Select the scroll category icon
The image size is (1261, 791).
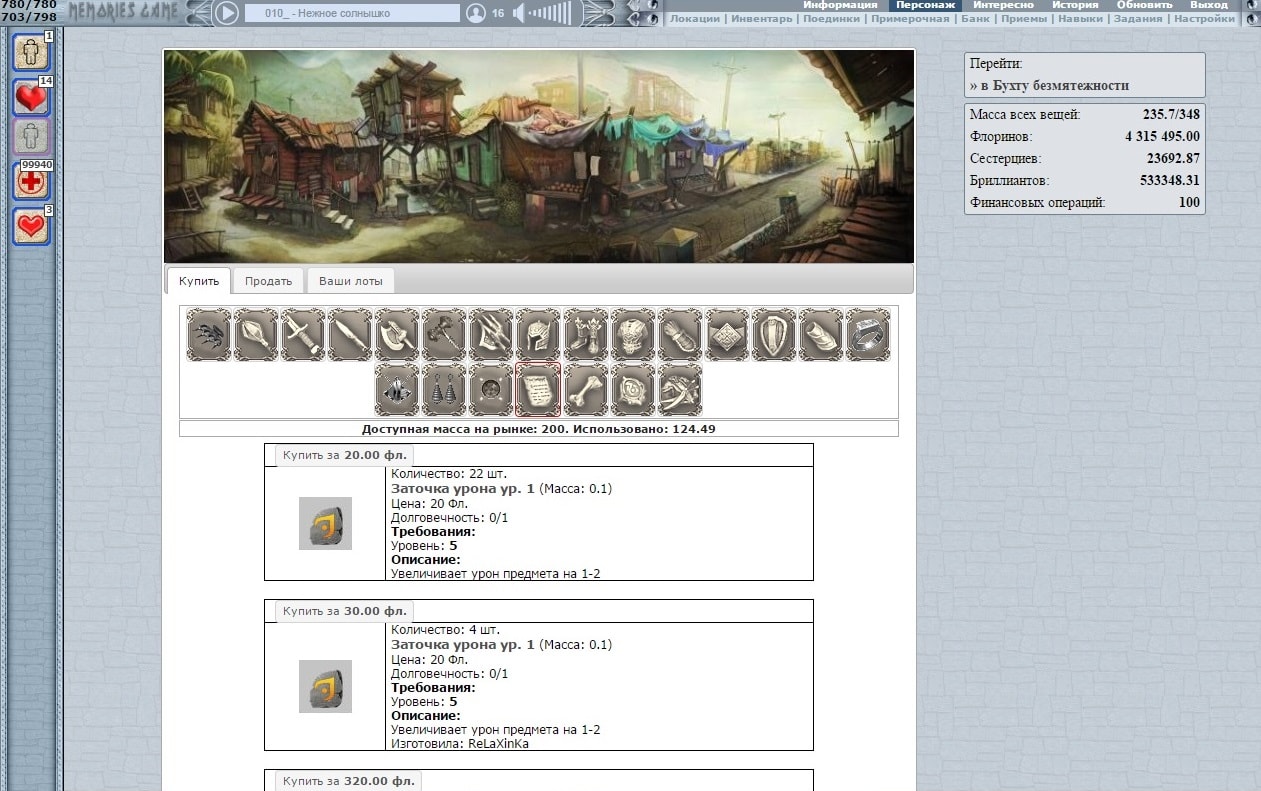[538, 390]
